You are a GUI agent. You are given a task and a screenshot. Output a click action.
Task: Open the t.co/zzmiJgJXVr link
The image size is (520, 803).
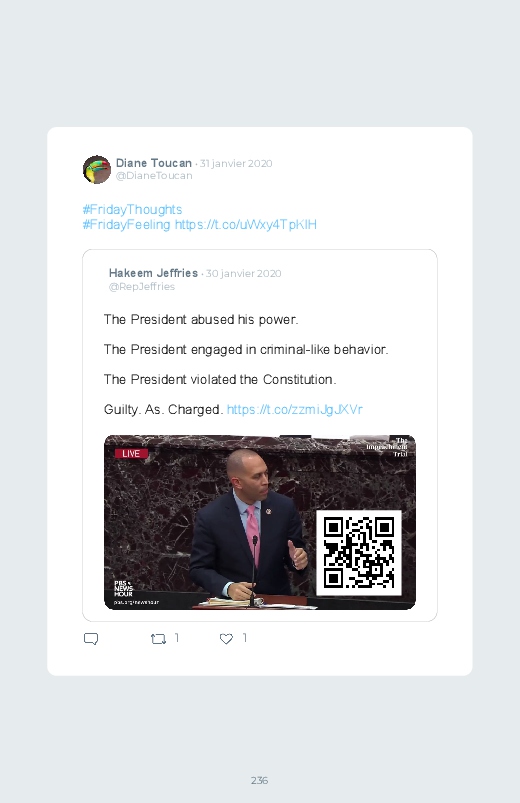(295, 409)
